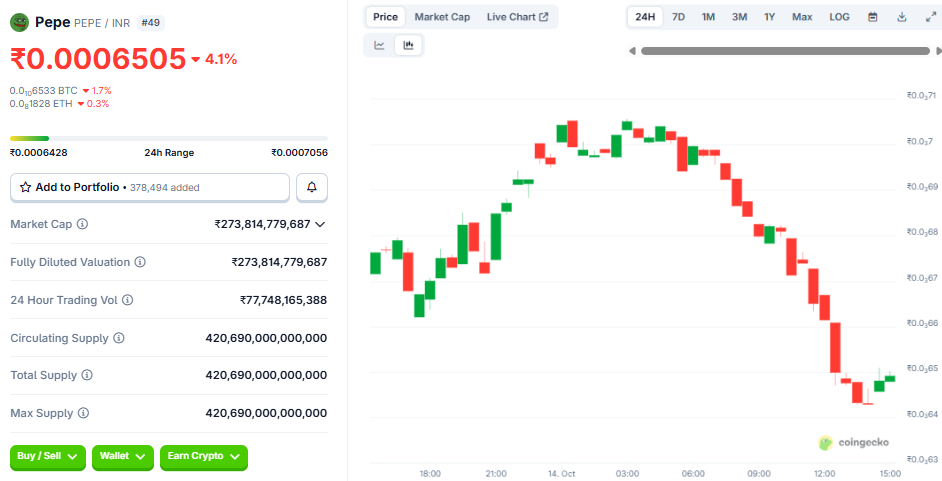Screen dimensions: 942x481
Task: Select the candlestick chart view icon
Action: pos(408,45)
